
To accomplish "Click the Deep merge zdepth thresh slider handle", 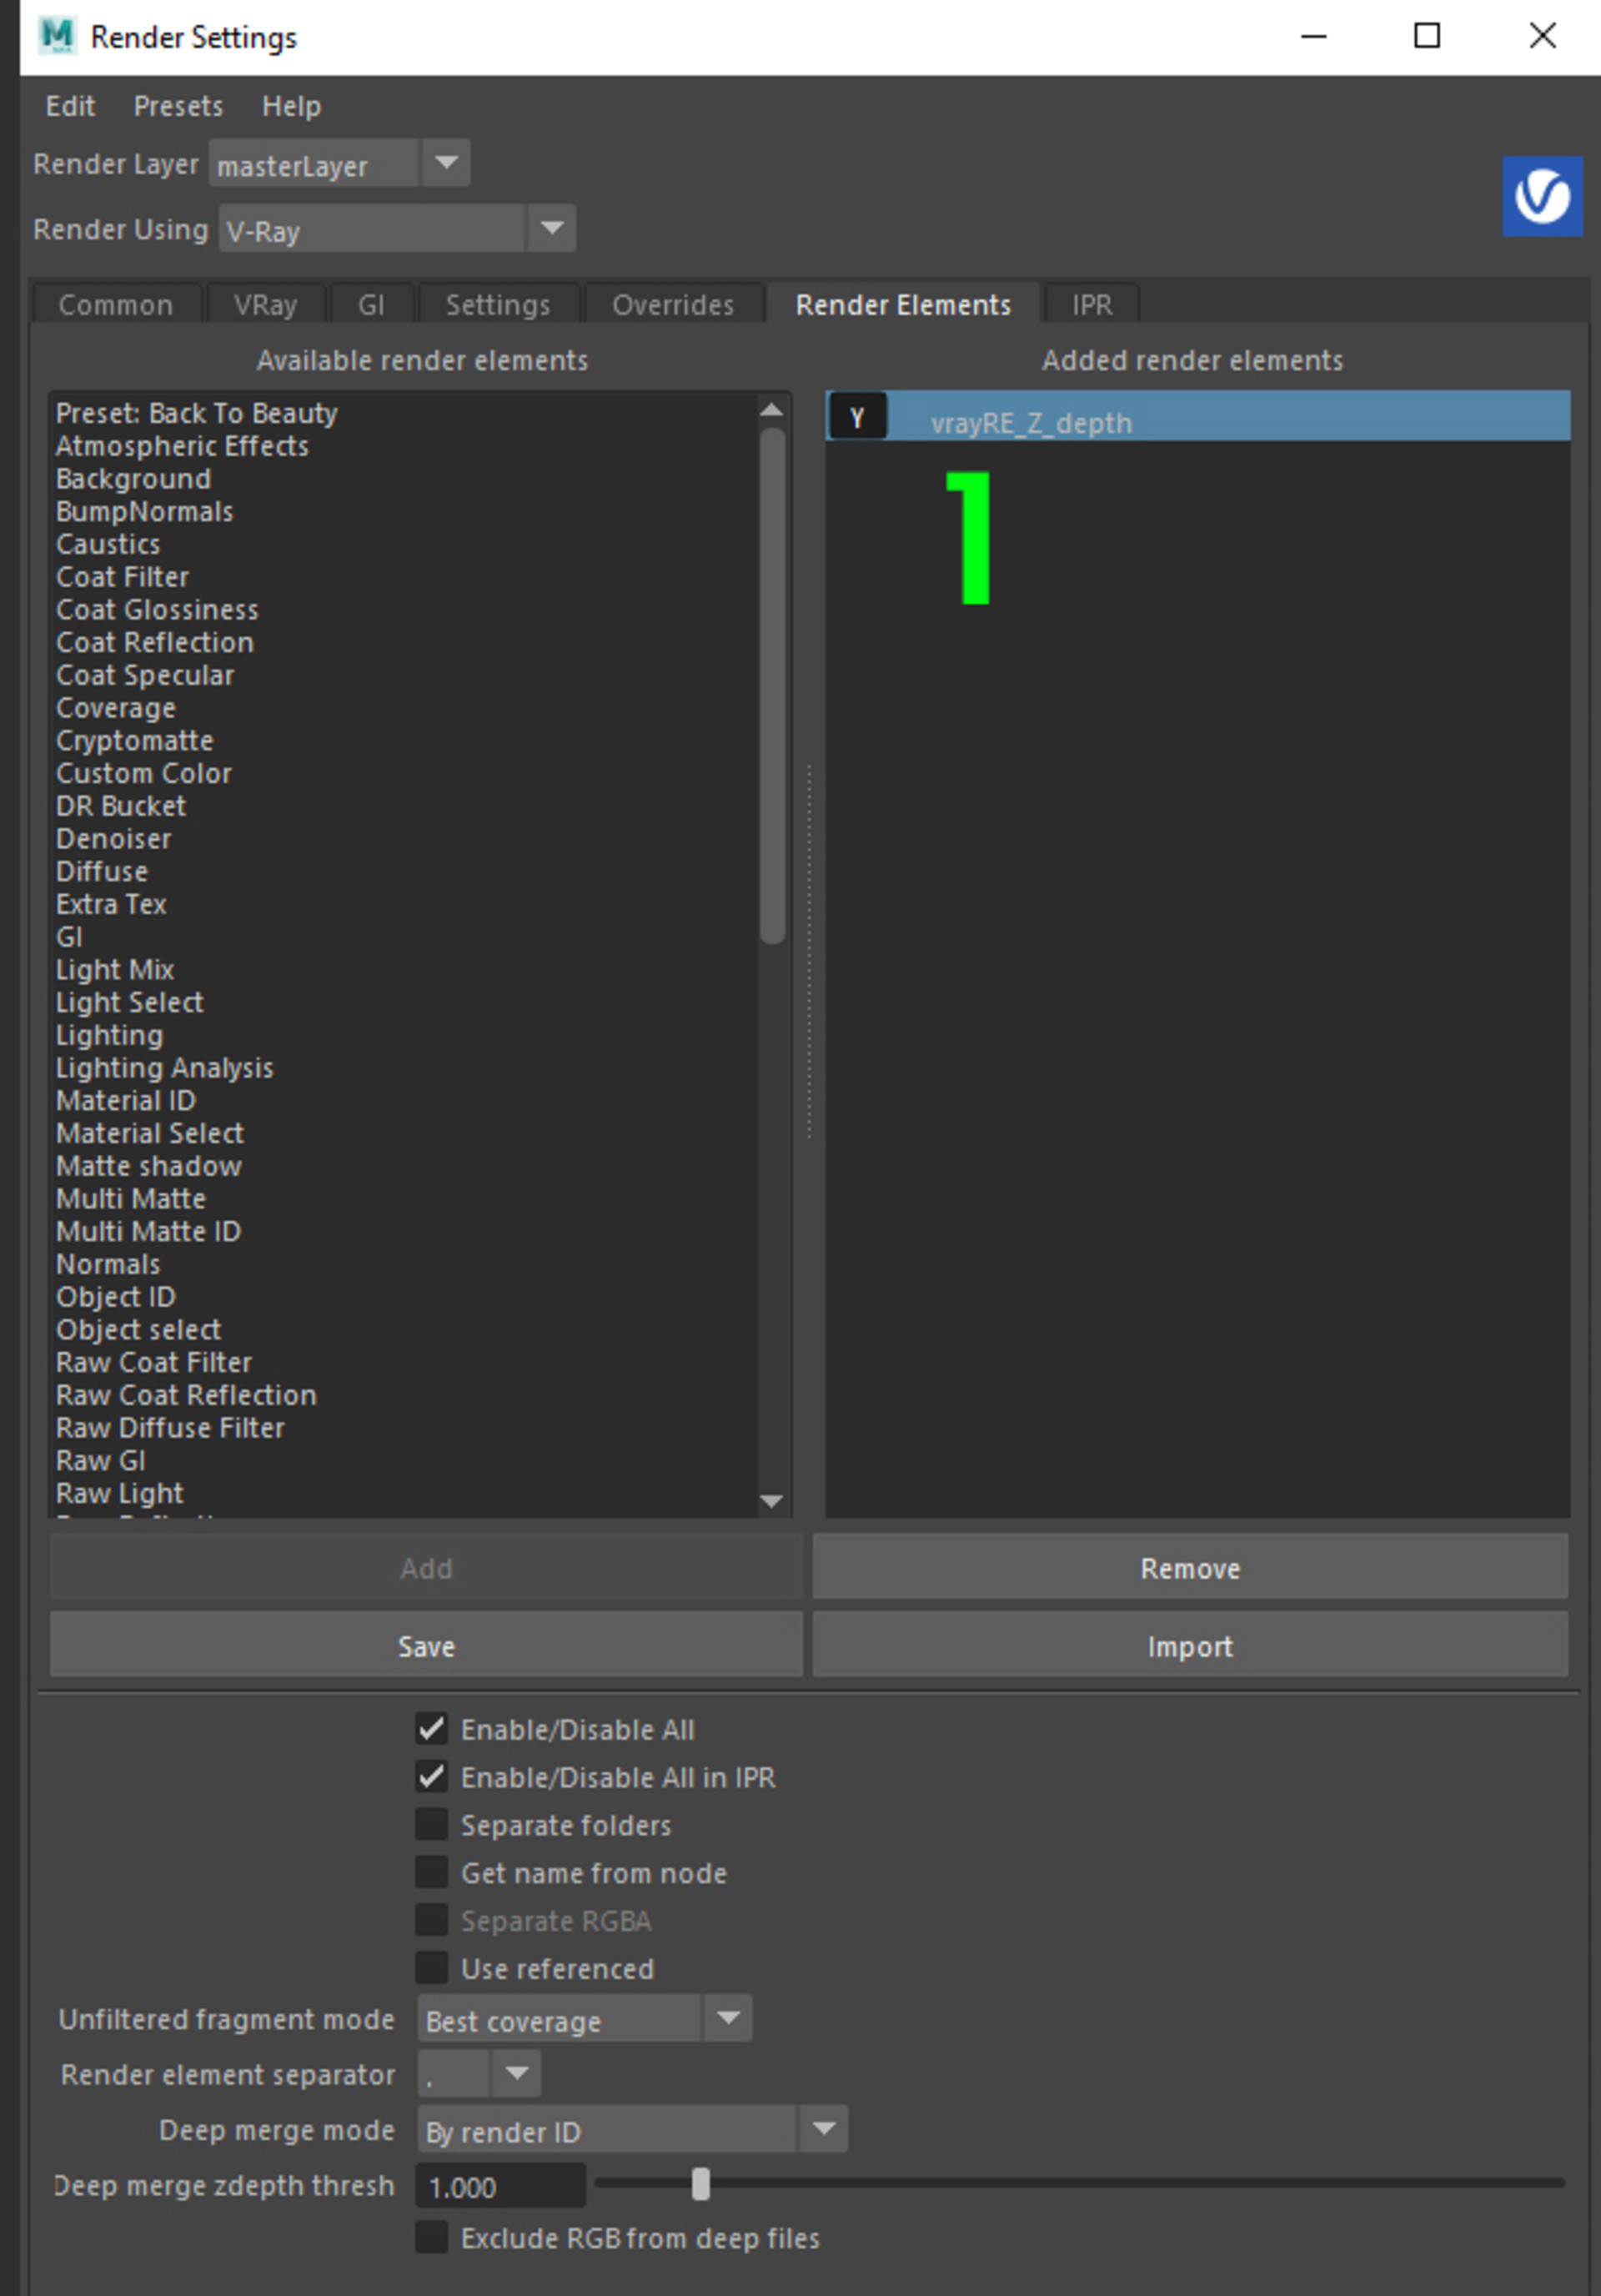I will 701,2185.
